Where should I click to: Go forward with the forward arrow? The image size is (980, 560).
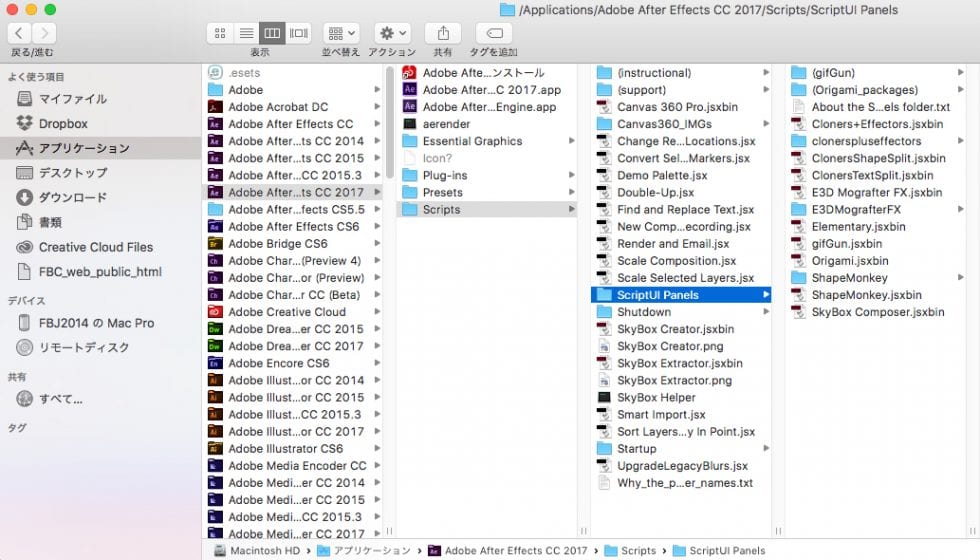44,33
